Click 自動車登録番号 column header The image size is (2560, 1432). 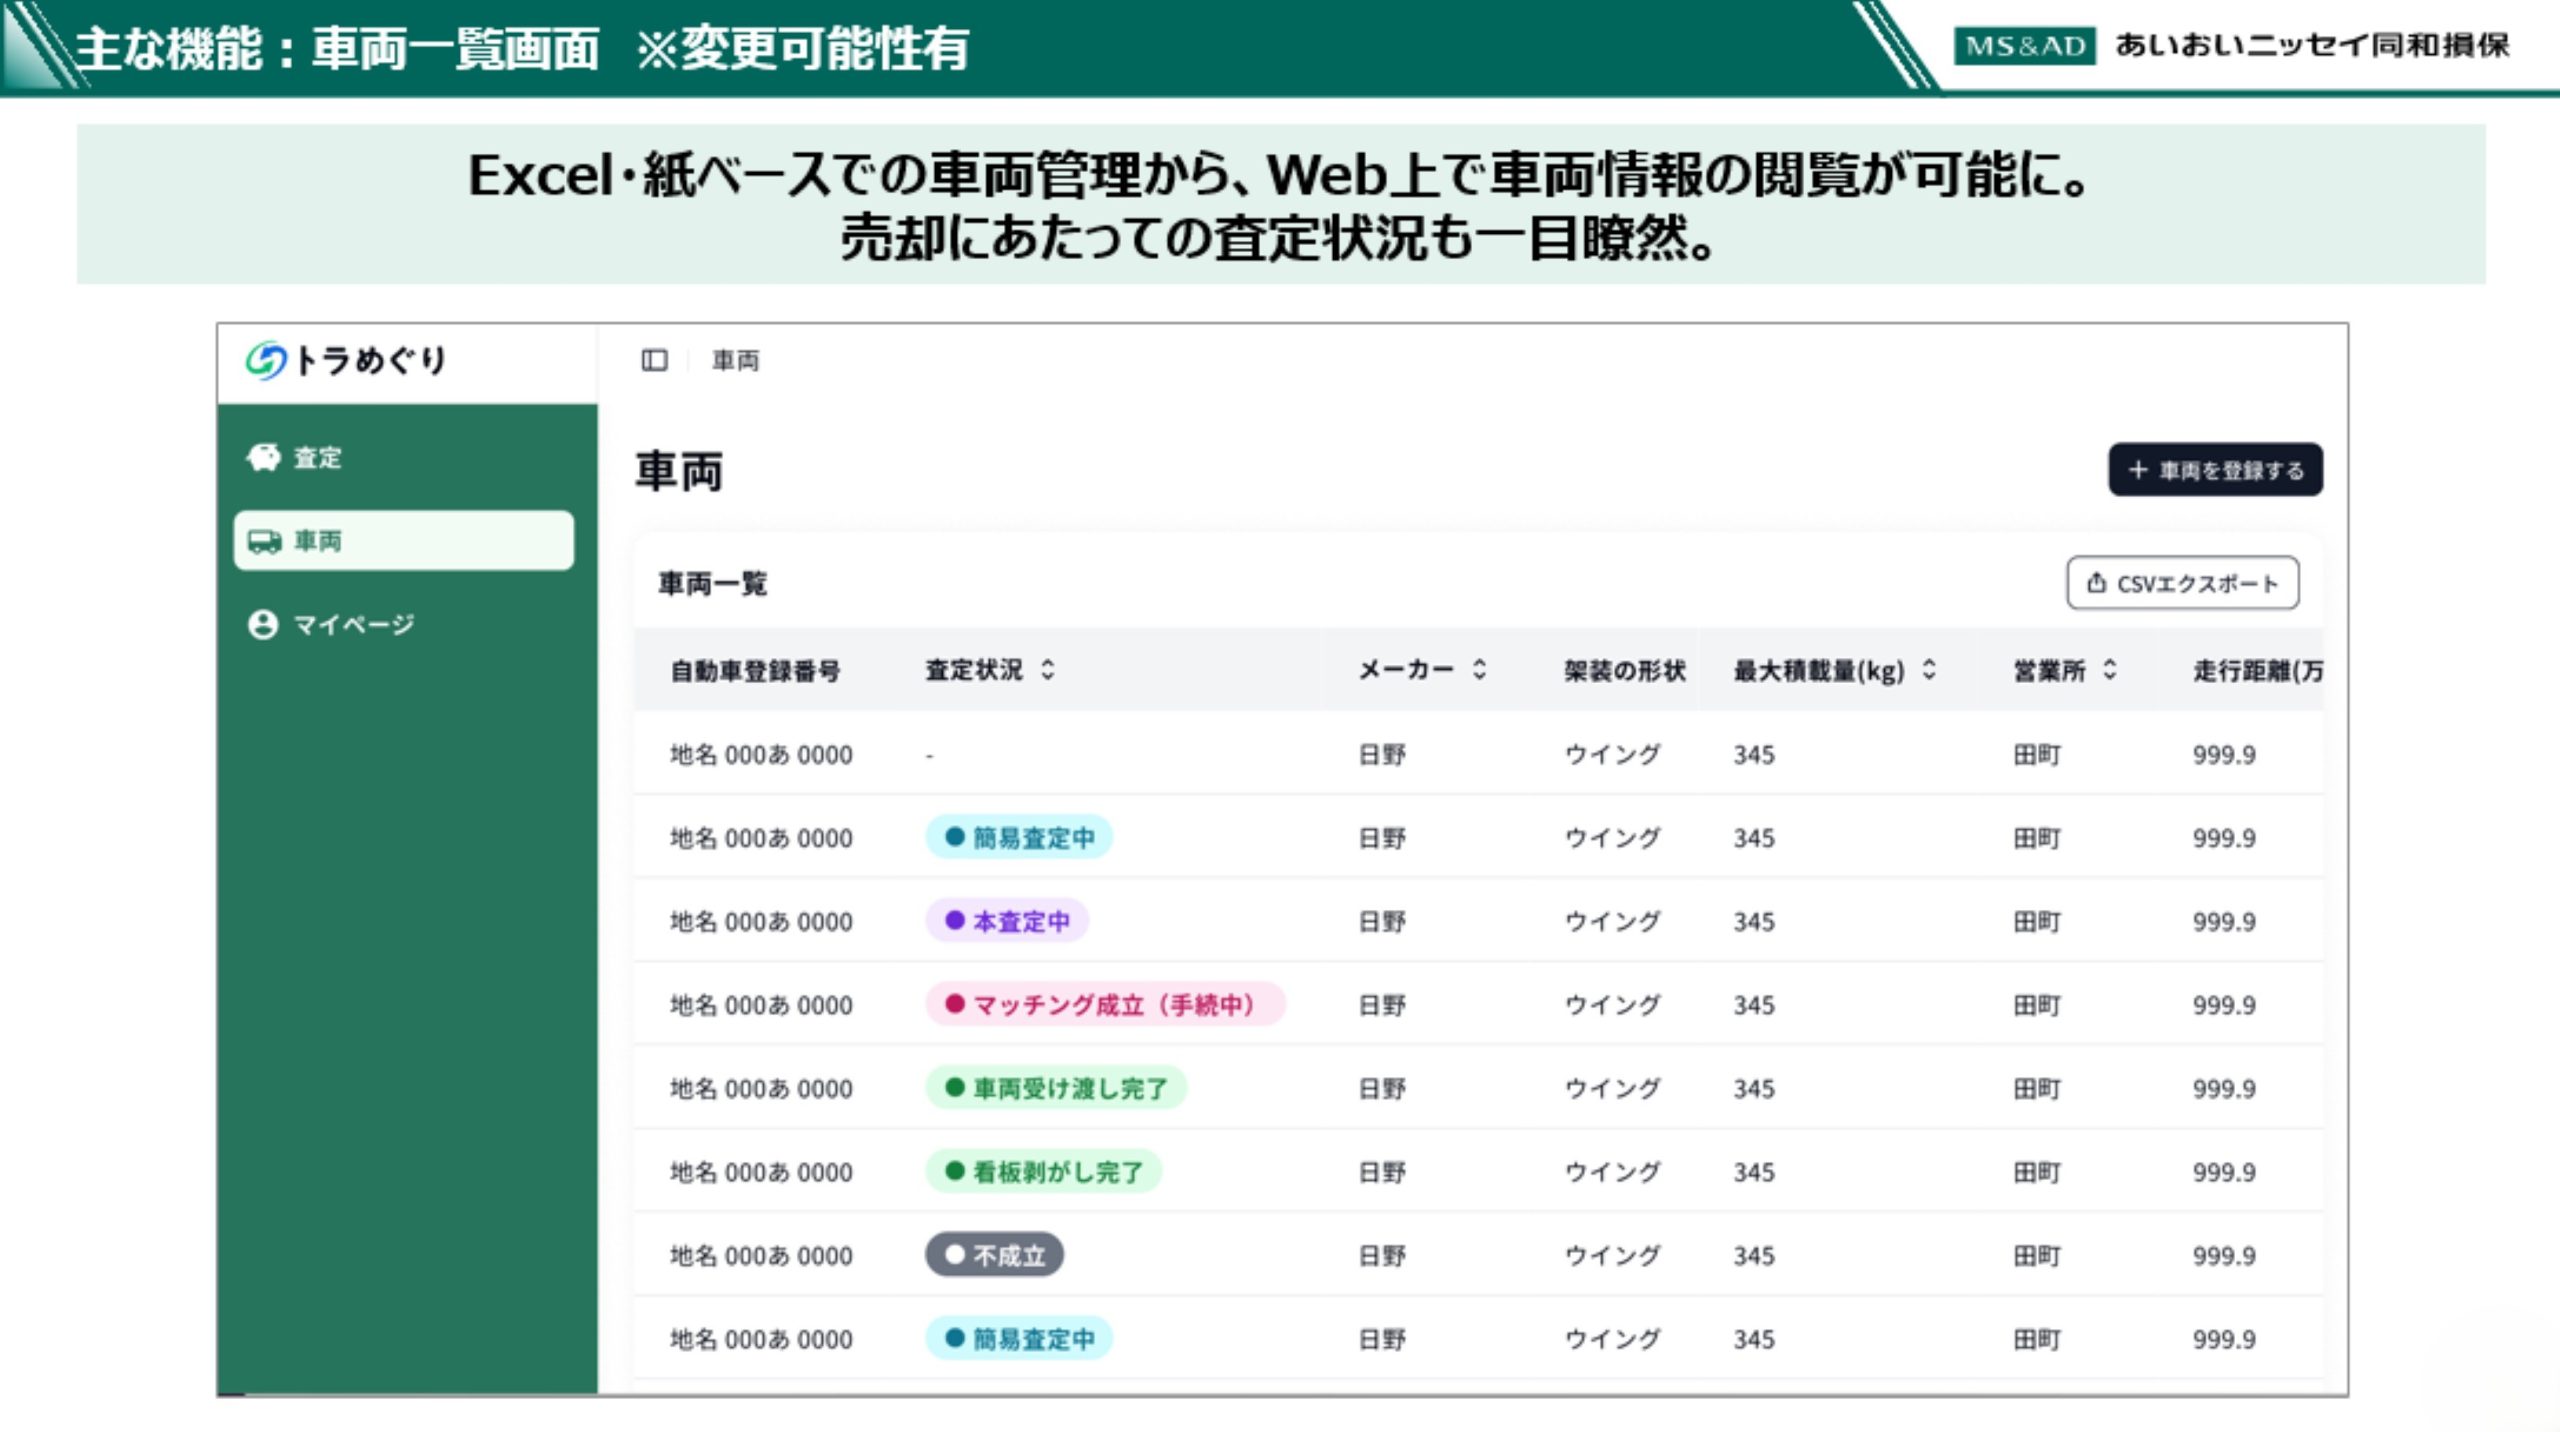755,670
